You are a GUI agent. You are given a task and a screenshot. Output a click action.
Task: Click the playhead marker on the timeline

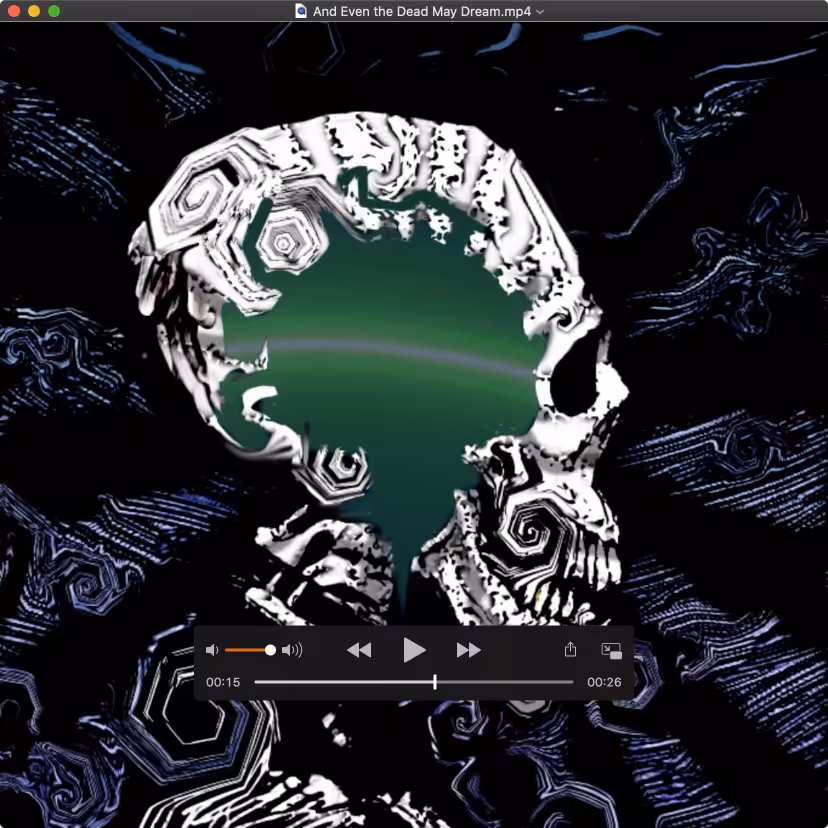[x=435, y=682]
